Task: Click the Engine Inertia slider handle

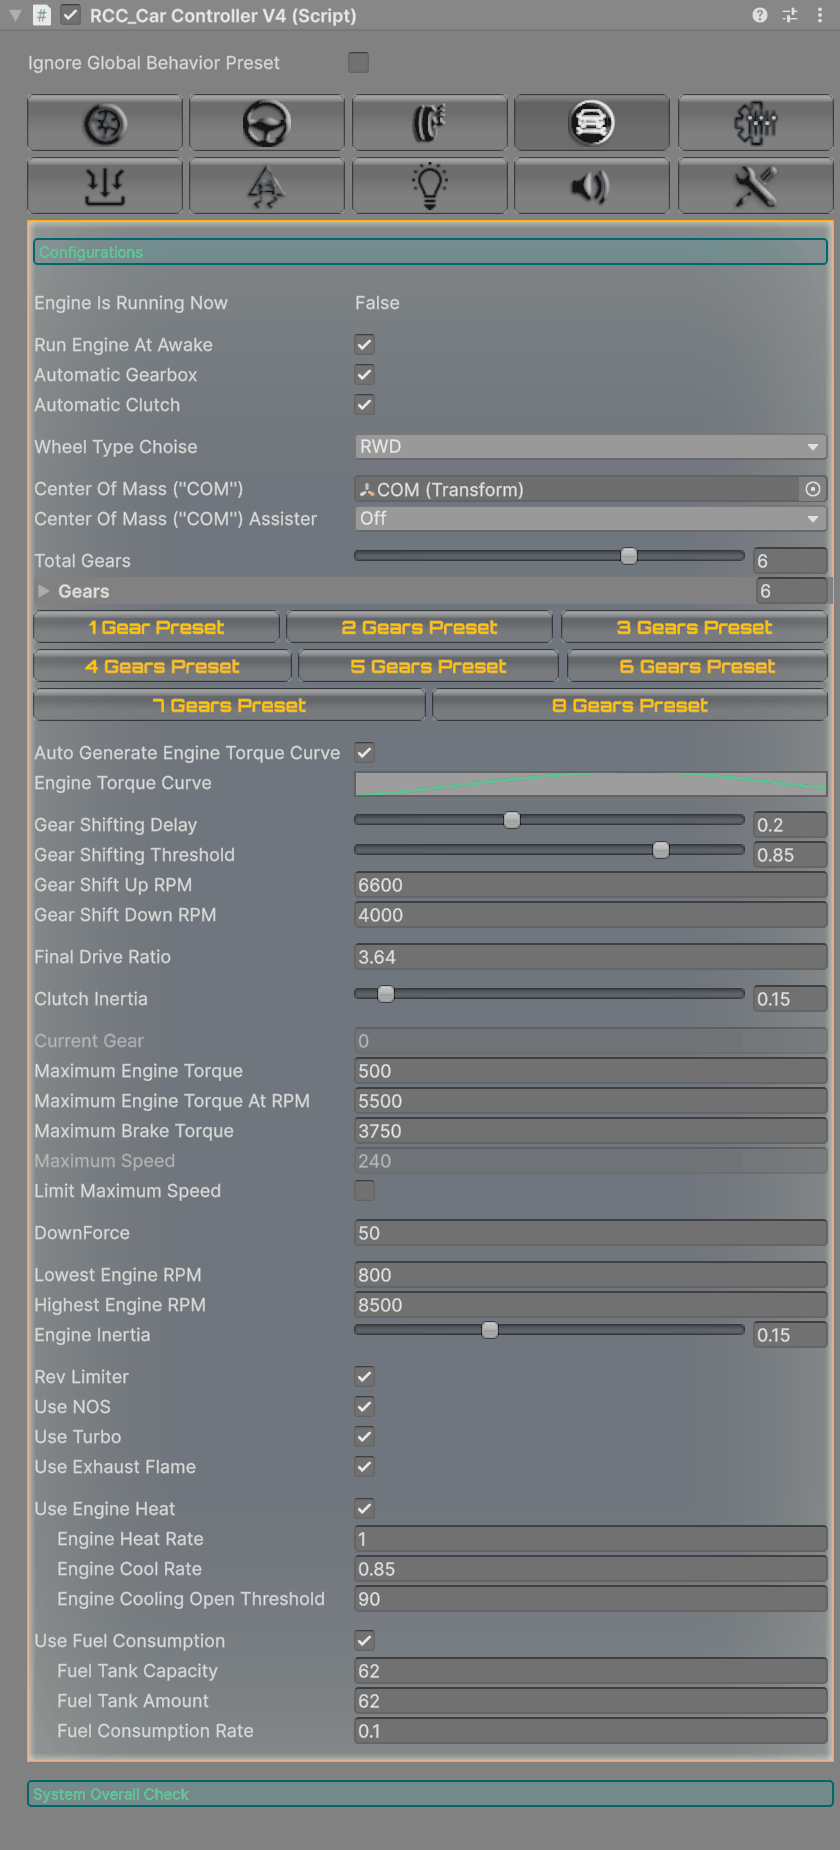Action: [x=490, y=1330]
